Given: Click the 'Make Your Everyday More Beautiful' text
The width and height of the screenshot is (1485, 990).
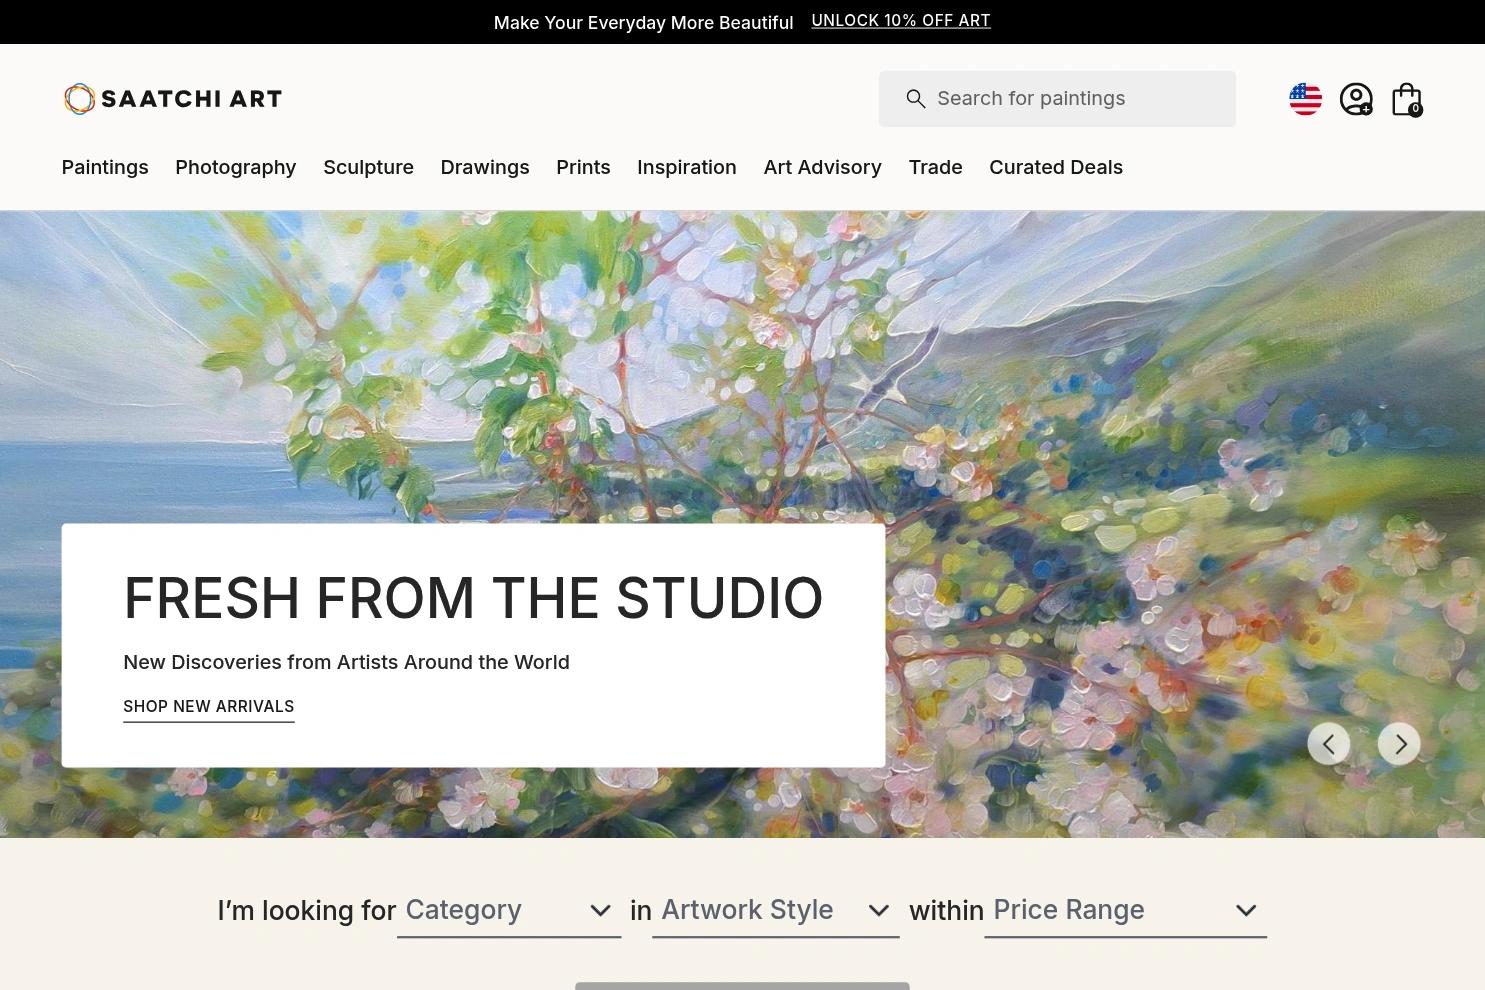Looking at the screenshot, I should tap(643, 22).
